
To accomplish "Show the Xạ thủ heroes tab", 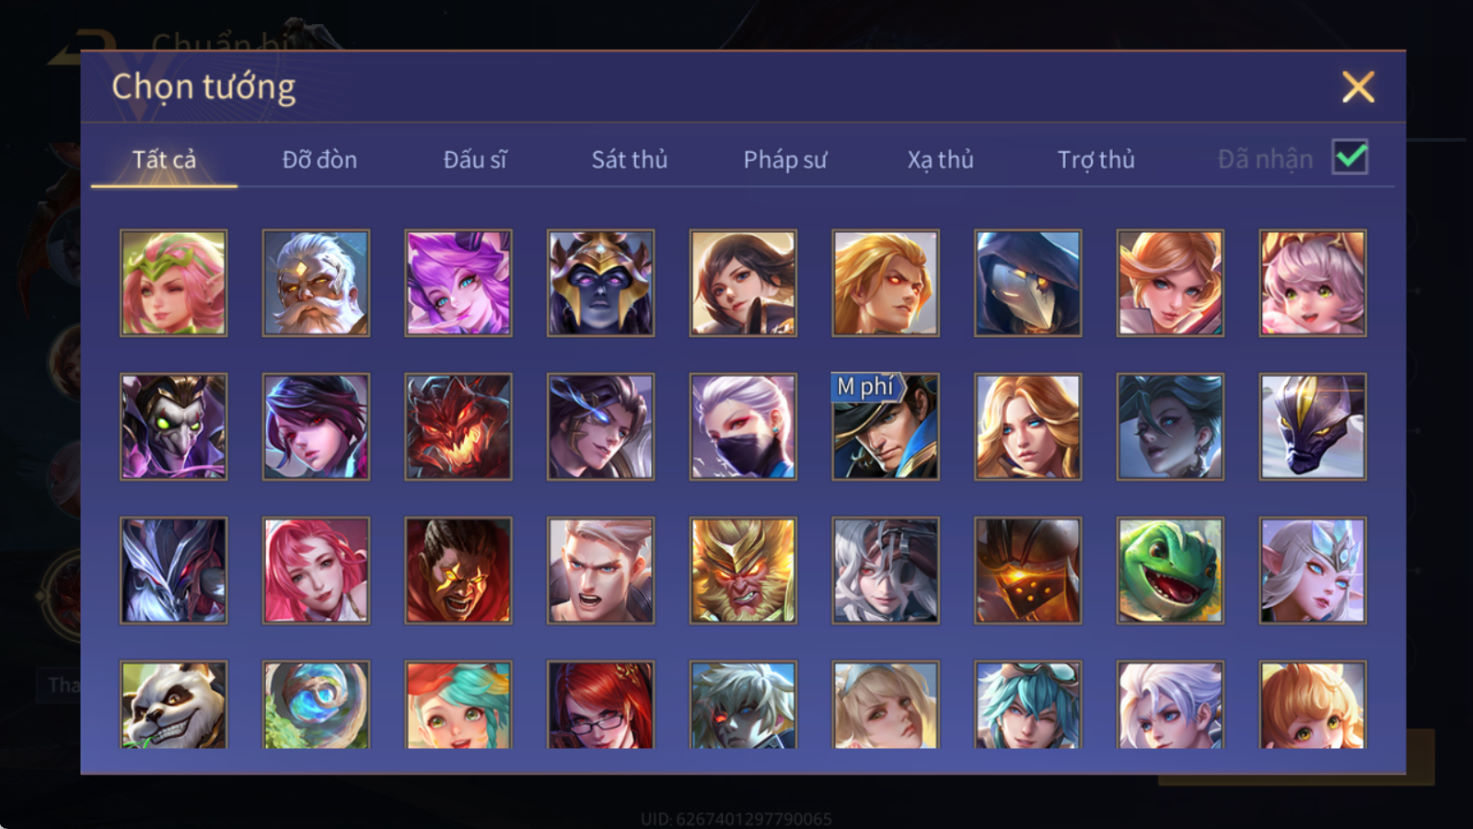I will pyautogui.click(x=940, y=160).
